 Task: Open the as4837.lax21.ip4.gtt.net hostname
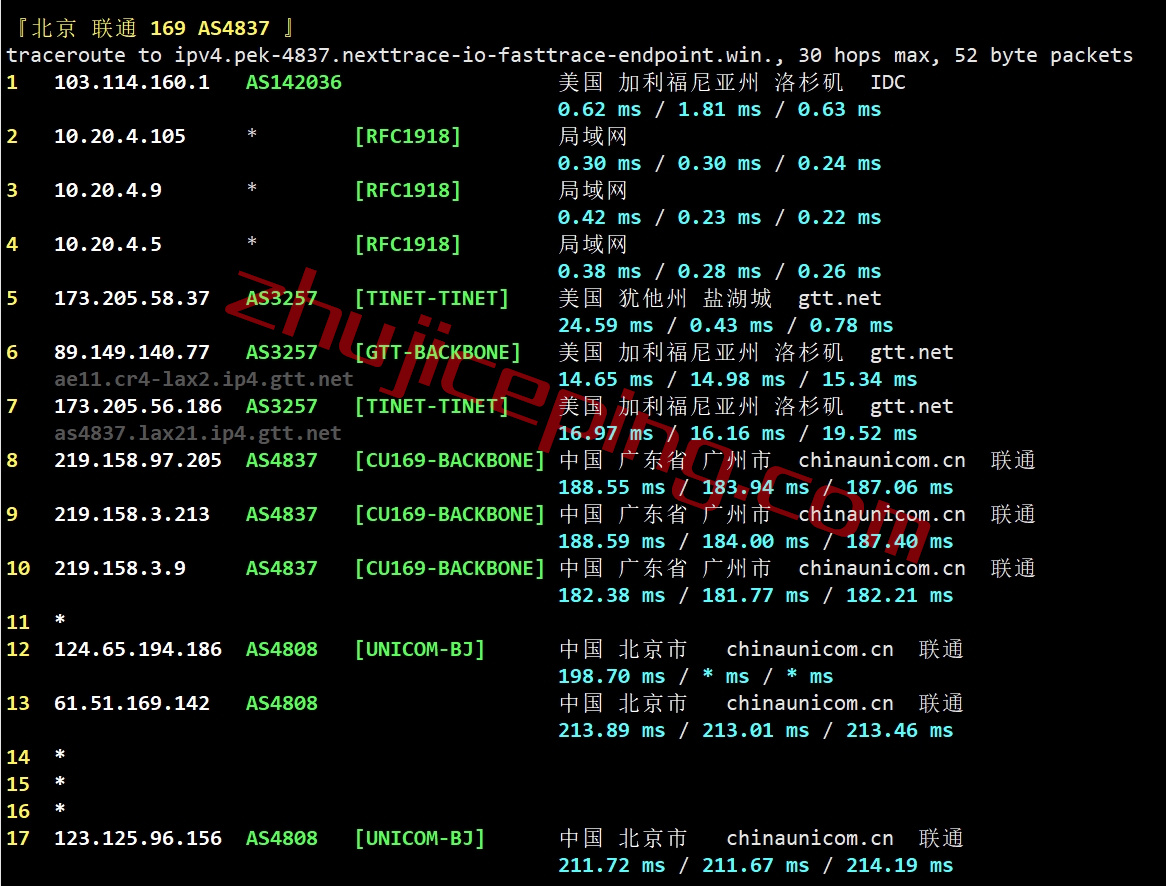pos(197,433)
